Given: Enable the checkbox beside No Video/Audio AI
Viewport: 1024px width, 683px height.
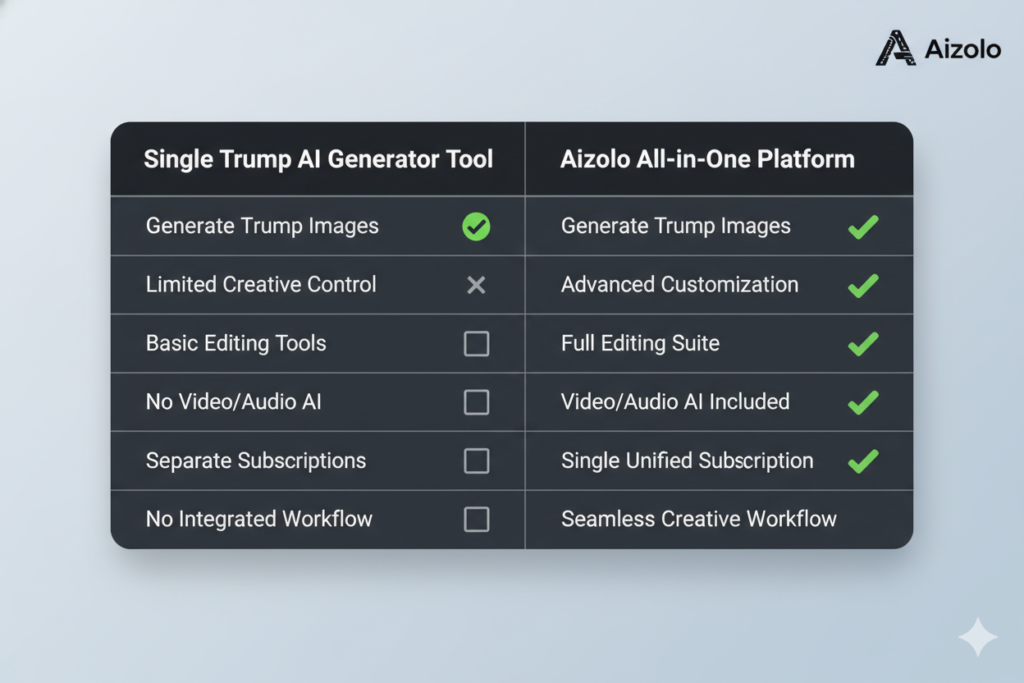Looking at the screenshot, I should 476,402.
